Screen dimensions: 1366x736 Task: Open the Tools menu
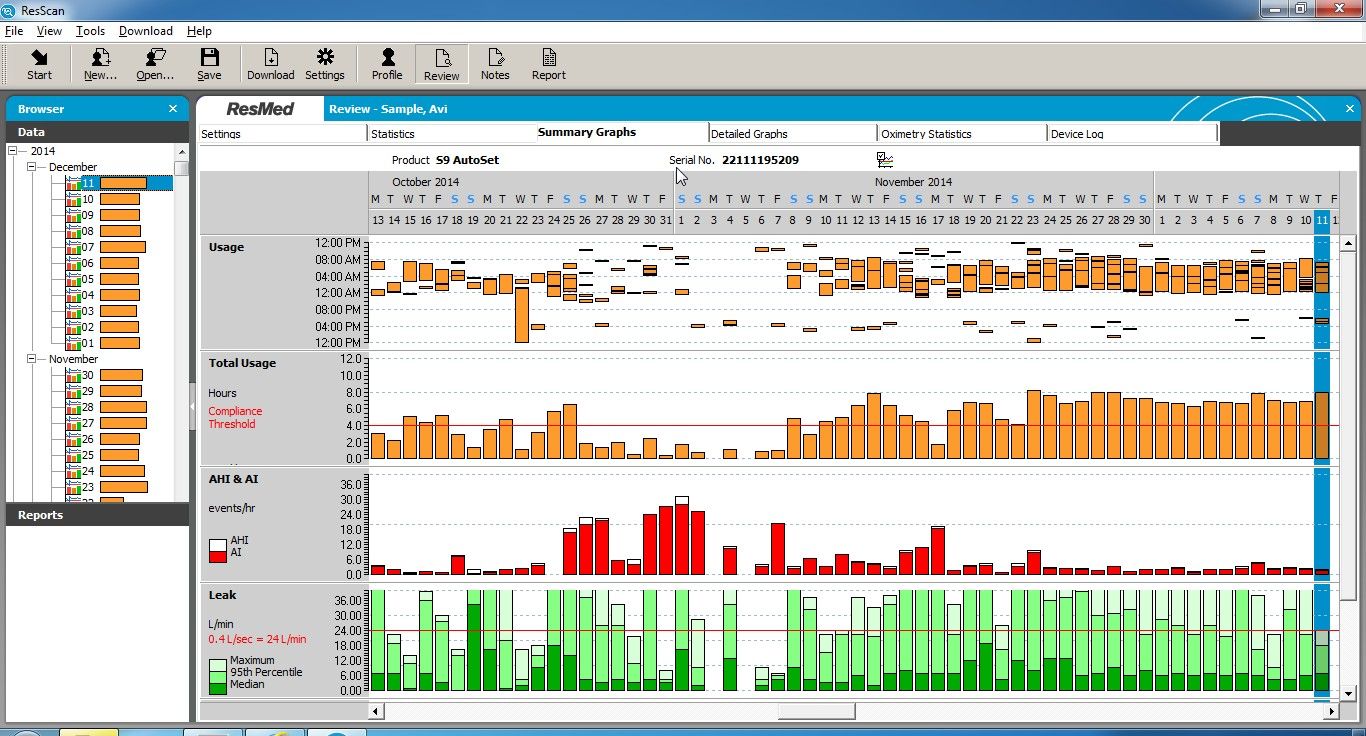[x=90, y=31]
